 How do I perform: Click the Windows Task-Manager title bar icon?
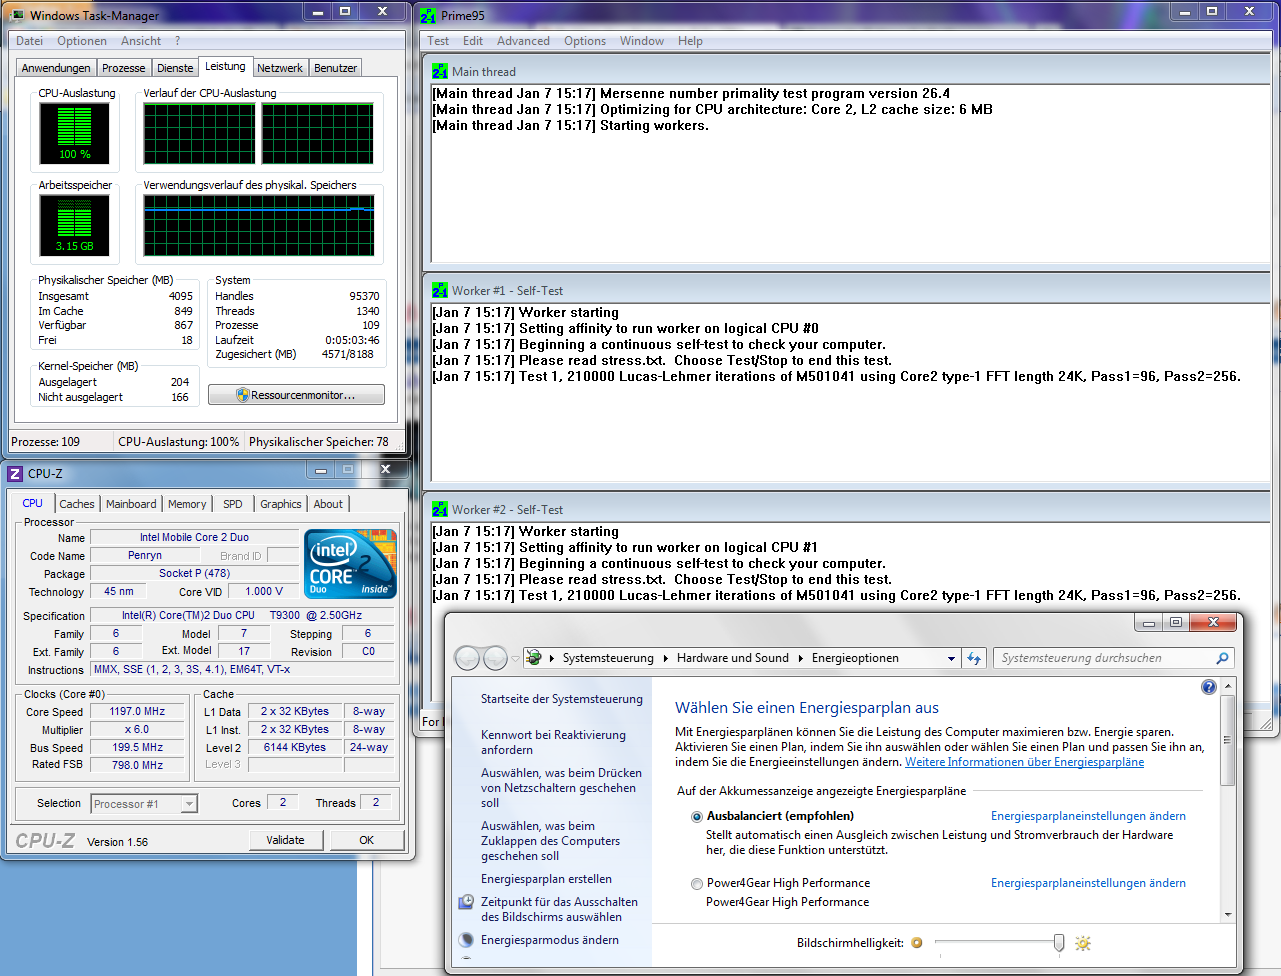(17, 15)
